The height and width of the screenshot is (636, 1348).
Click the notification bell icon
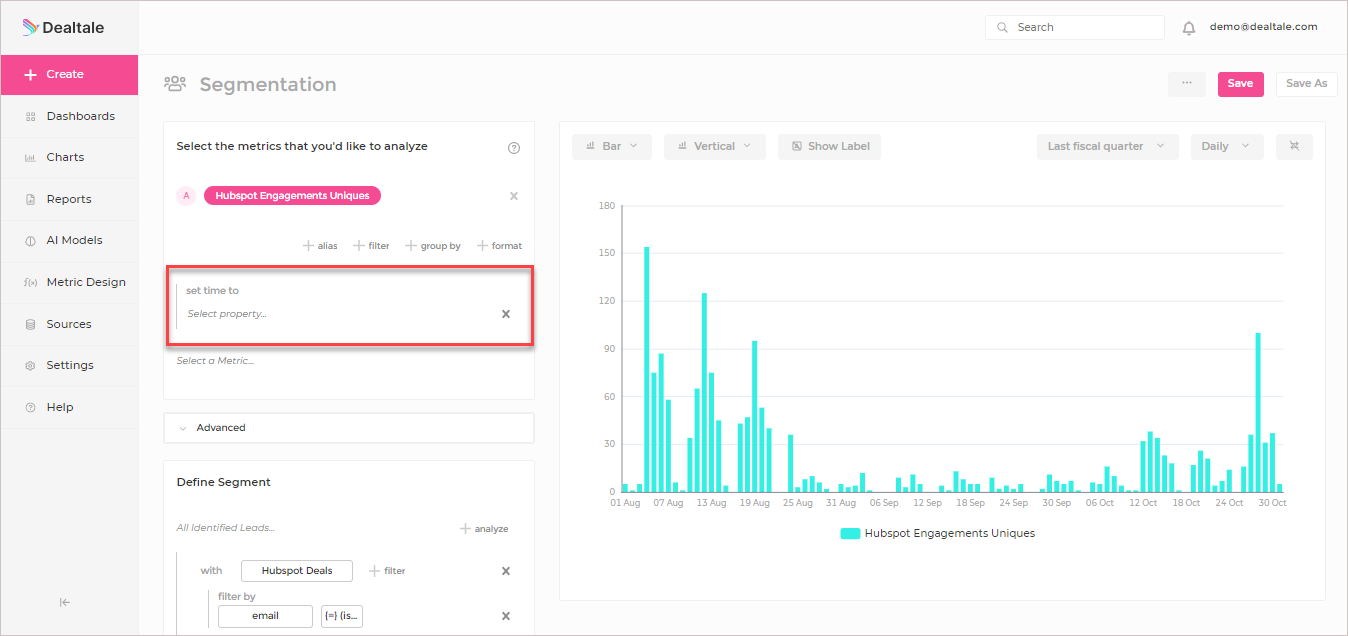pos(1188,28)
